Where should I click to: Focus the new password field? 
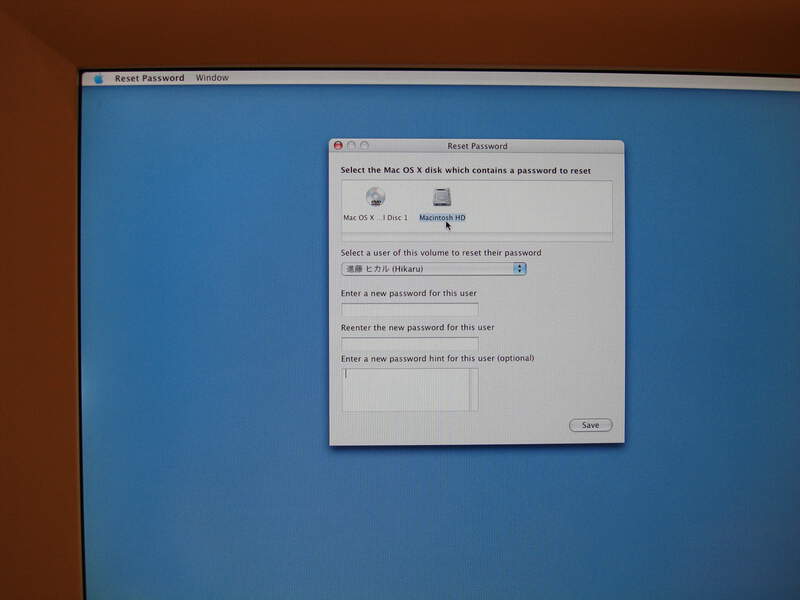pos(410,309)
